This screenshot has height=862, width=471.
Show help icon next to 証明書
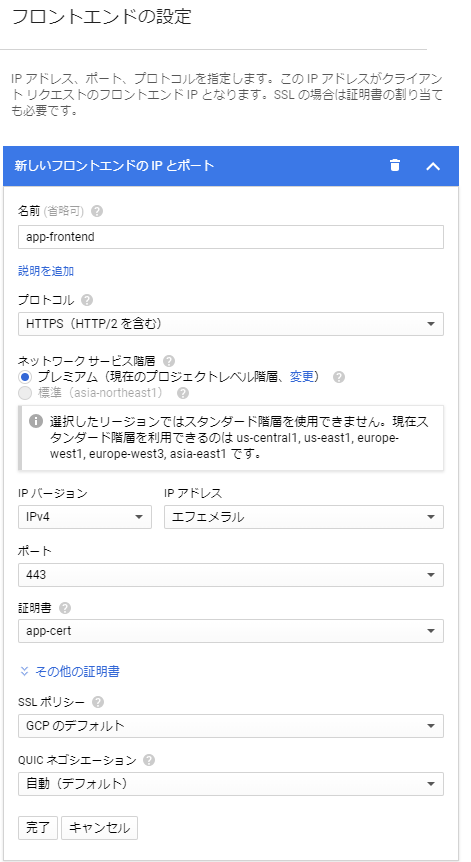coord(65,608)
